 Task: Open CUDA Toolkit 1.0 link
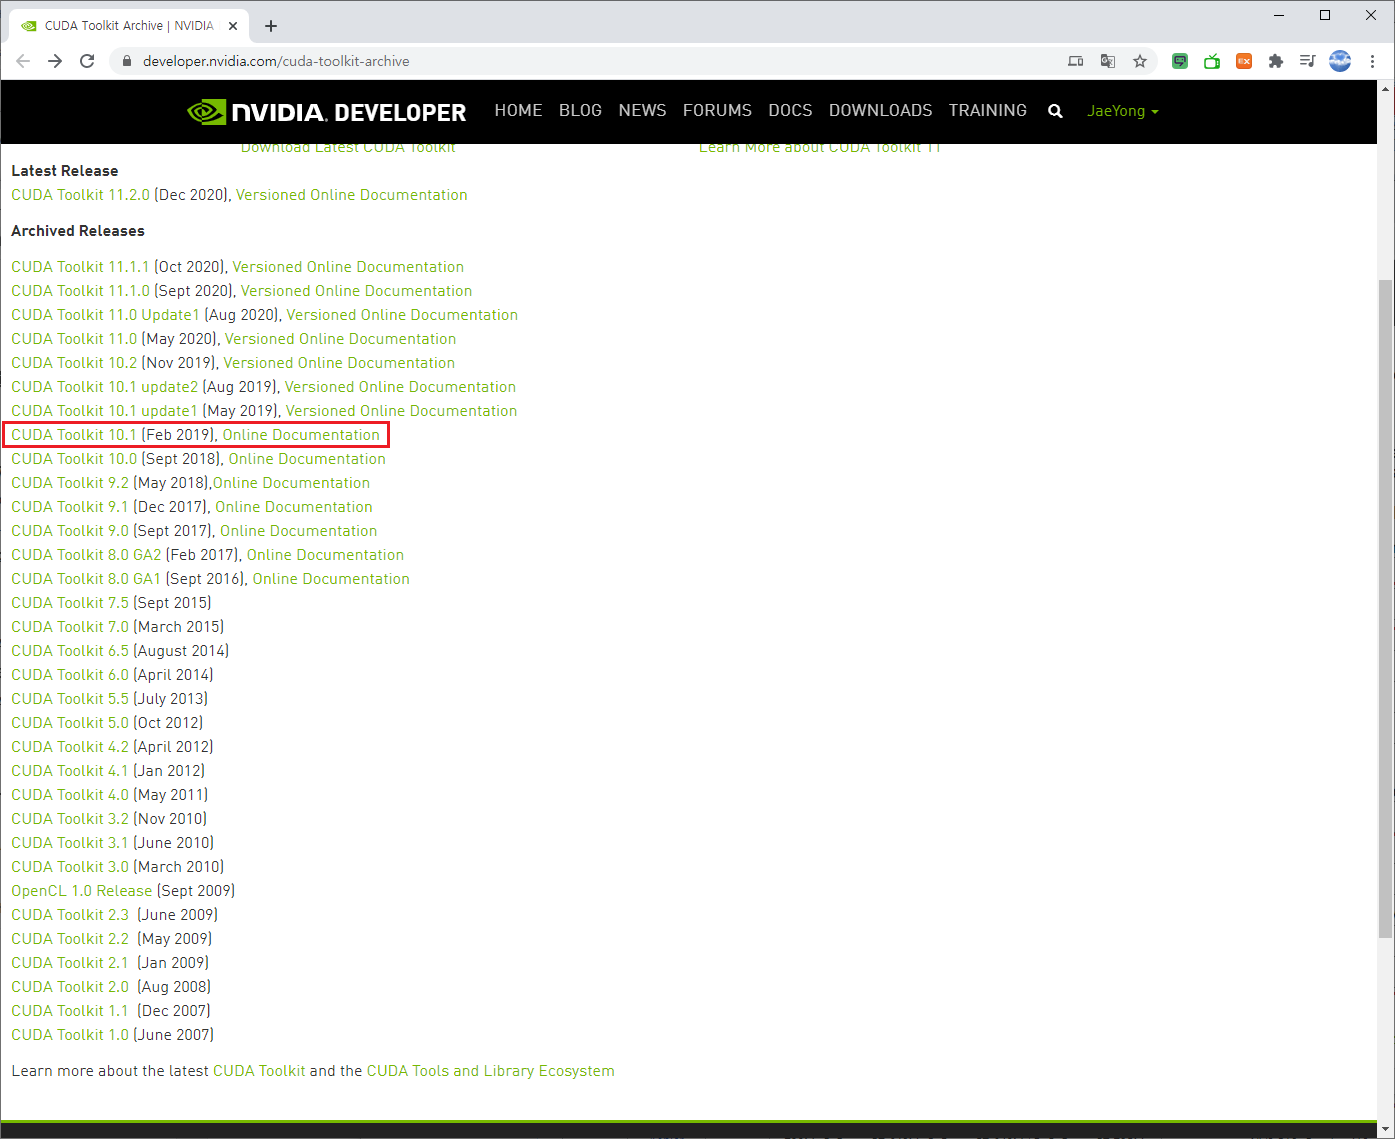click(x=70, y=1035)
